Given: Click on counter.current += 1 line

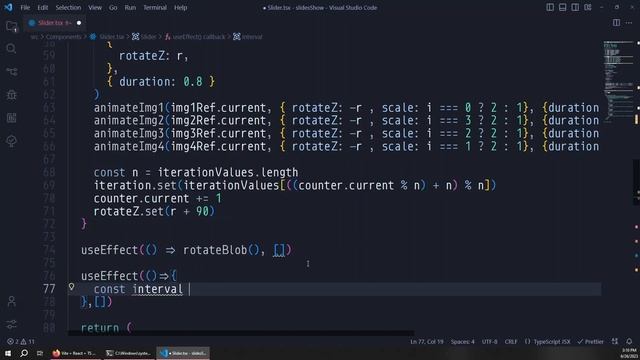Looking at the screenshot, I should click(158, 198).
